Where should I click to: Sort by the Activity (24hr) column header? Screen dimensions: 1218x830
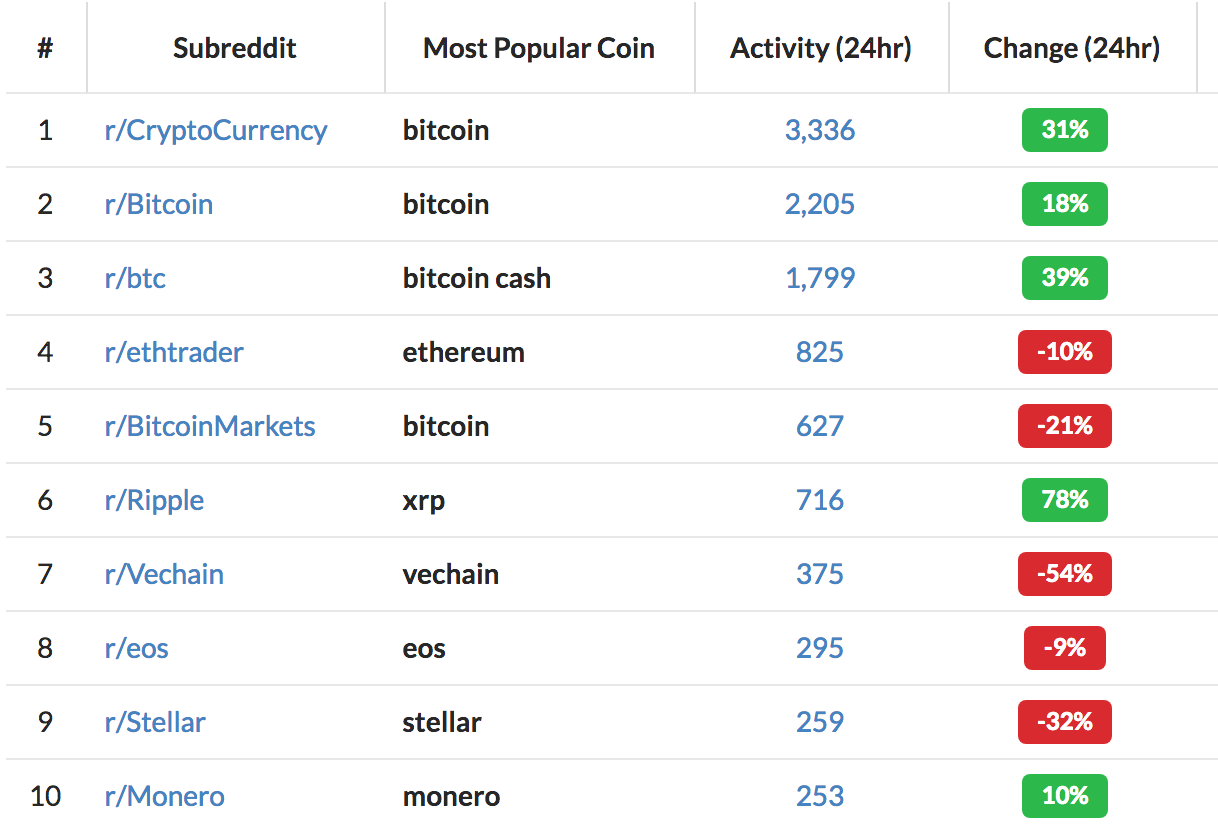(x=821, y=48)
